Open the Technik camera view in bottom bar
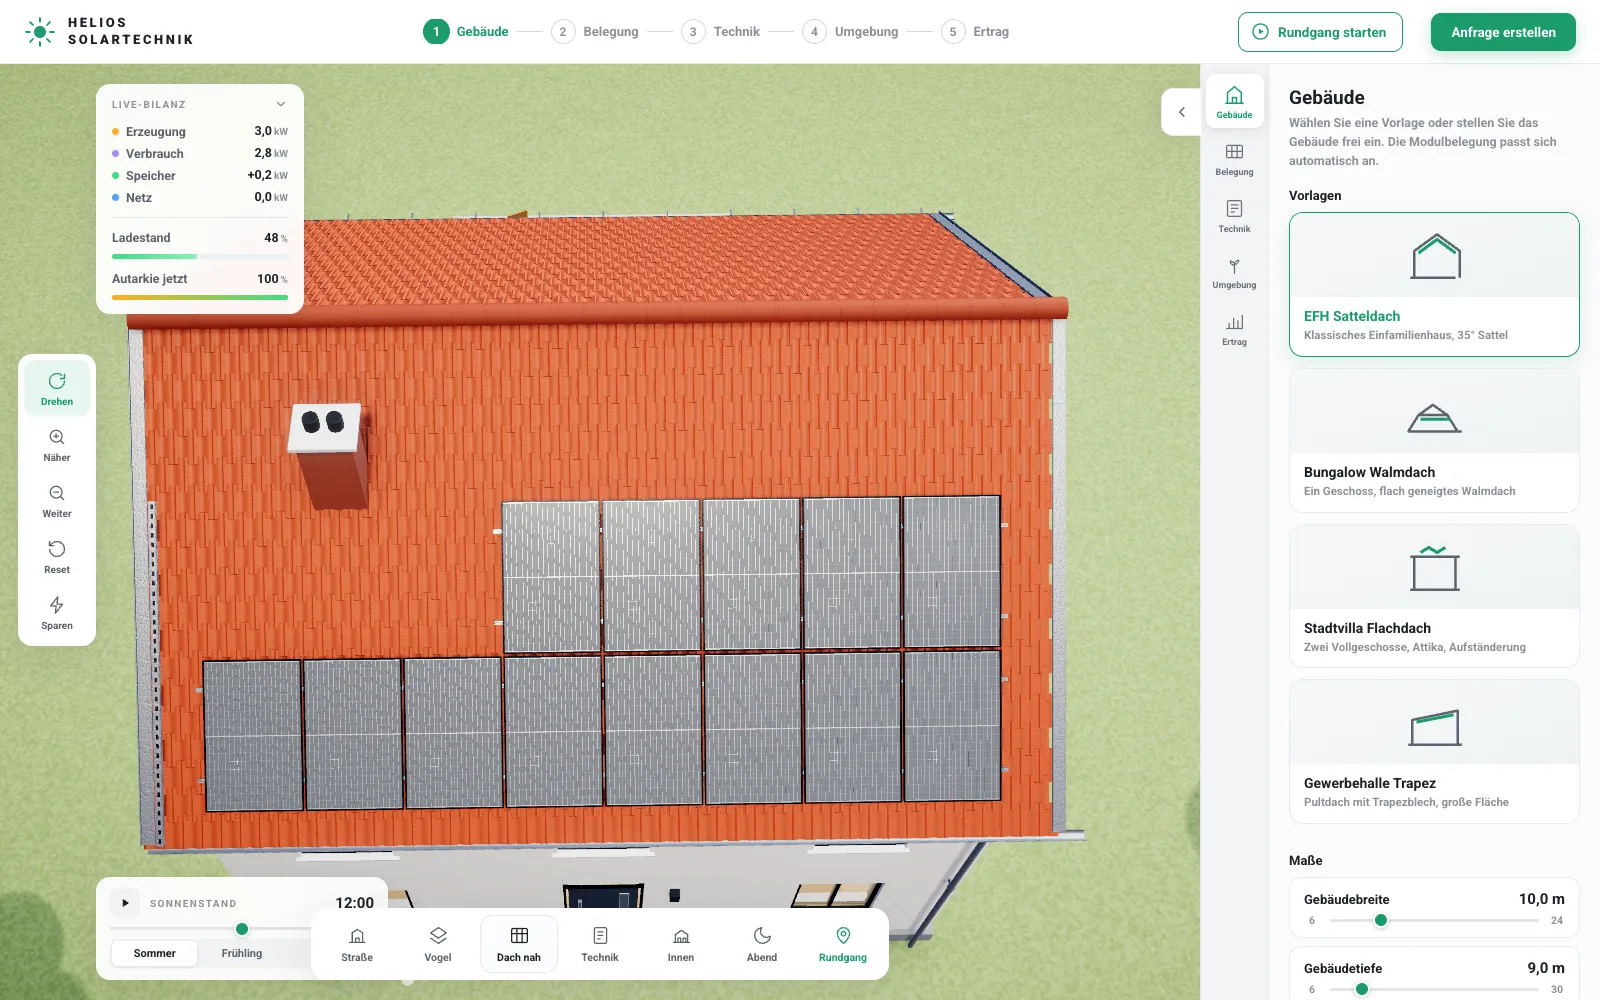Image resolution: width=1600 pixels, height=1000 pixels. (600, 944)
